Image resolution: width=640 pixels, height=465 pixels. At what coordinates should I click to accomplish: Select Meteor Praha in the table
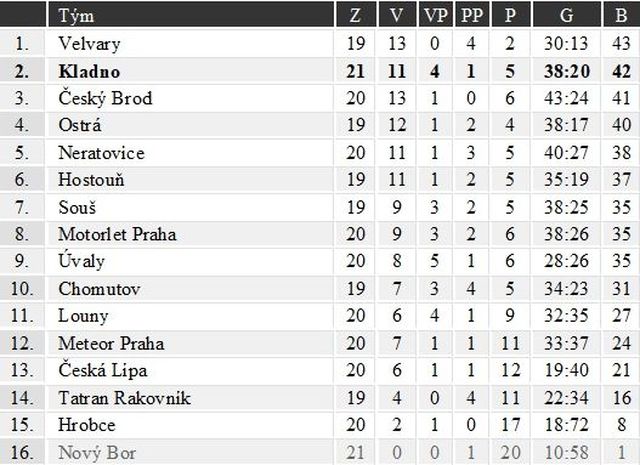pos(111,343)
